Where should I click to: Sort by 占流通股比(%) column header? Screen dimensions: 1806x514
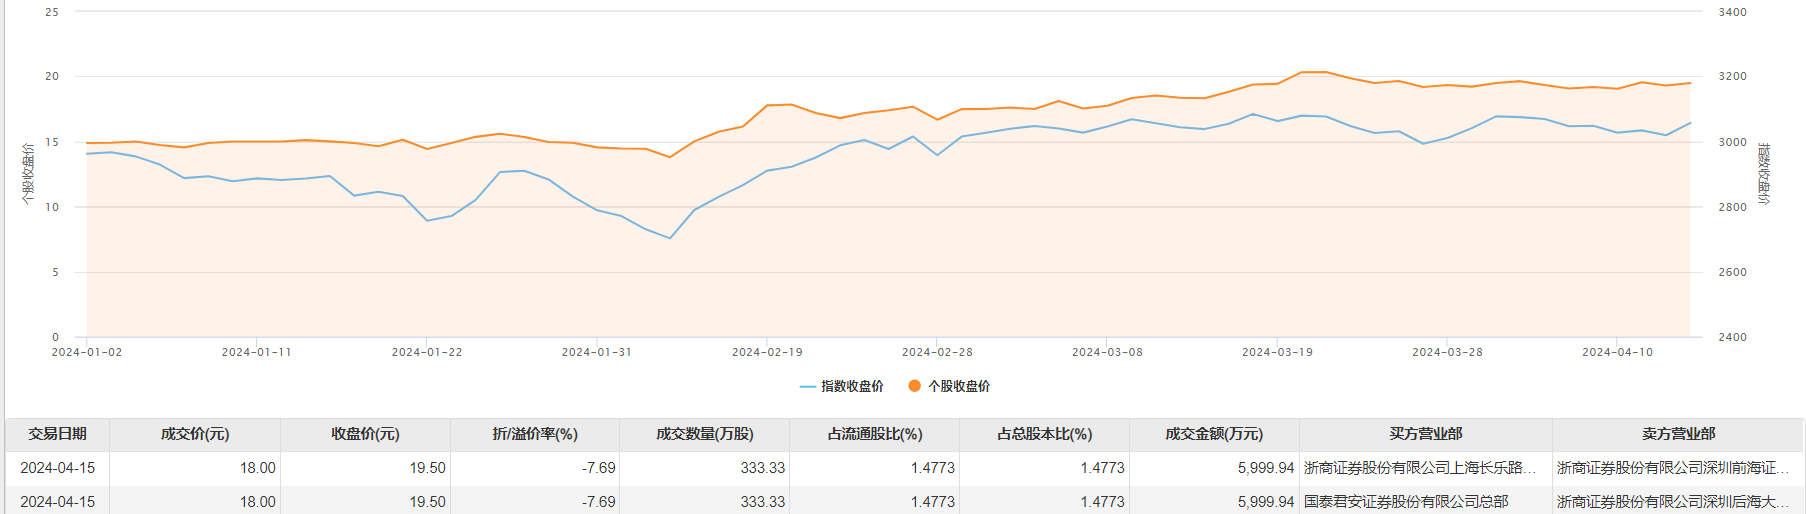875,434
